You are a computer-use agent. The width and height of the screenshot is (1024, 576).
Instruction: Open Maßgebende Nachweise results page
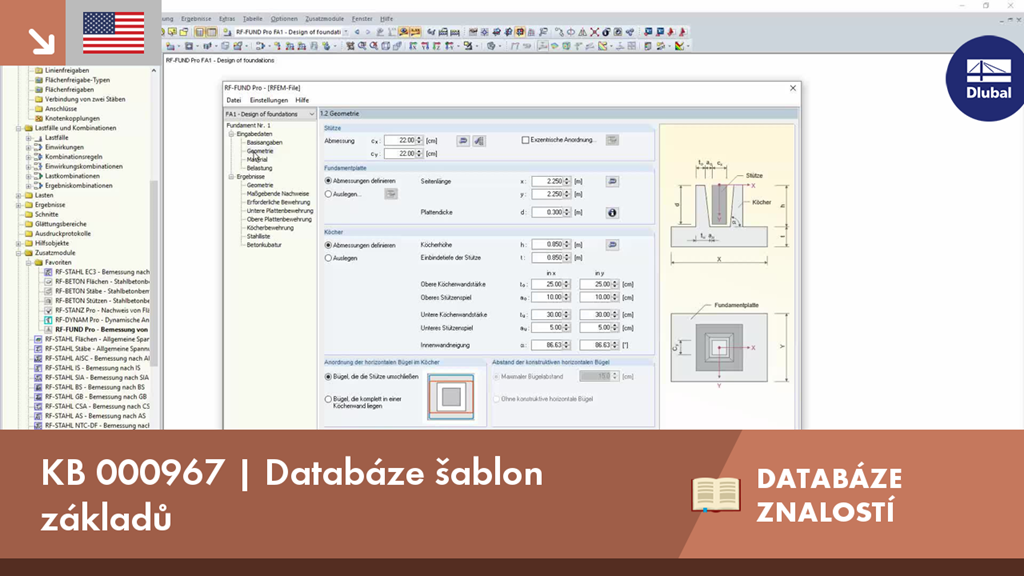[x=278, y=194]
